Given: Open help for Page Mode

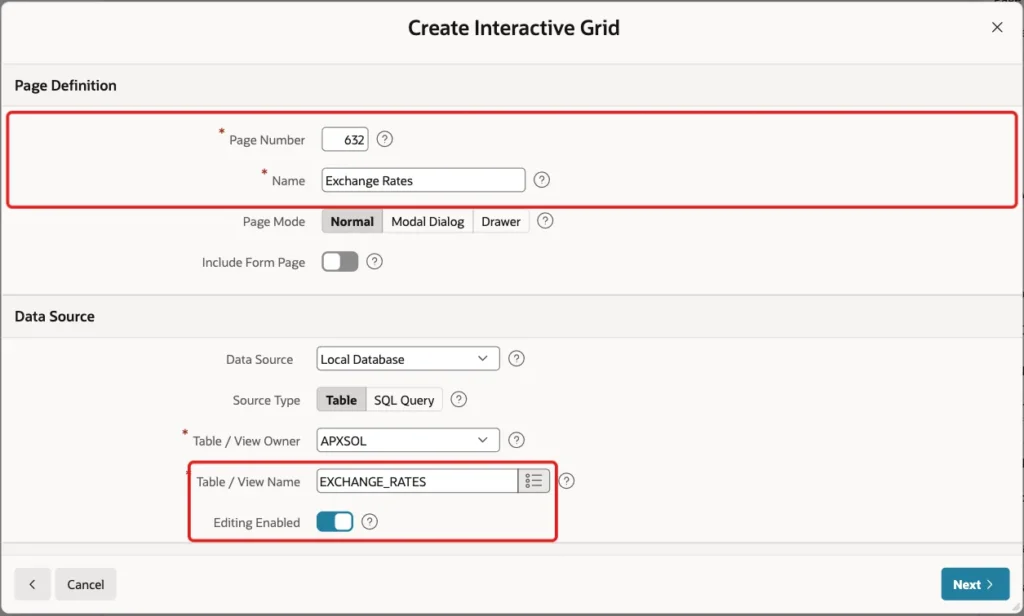Looking at the screenshot, I should pos(545,221).
